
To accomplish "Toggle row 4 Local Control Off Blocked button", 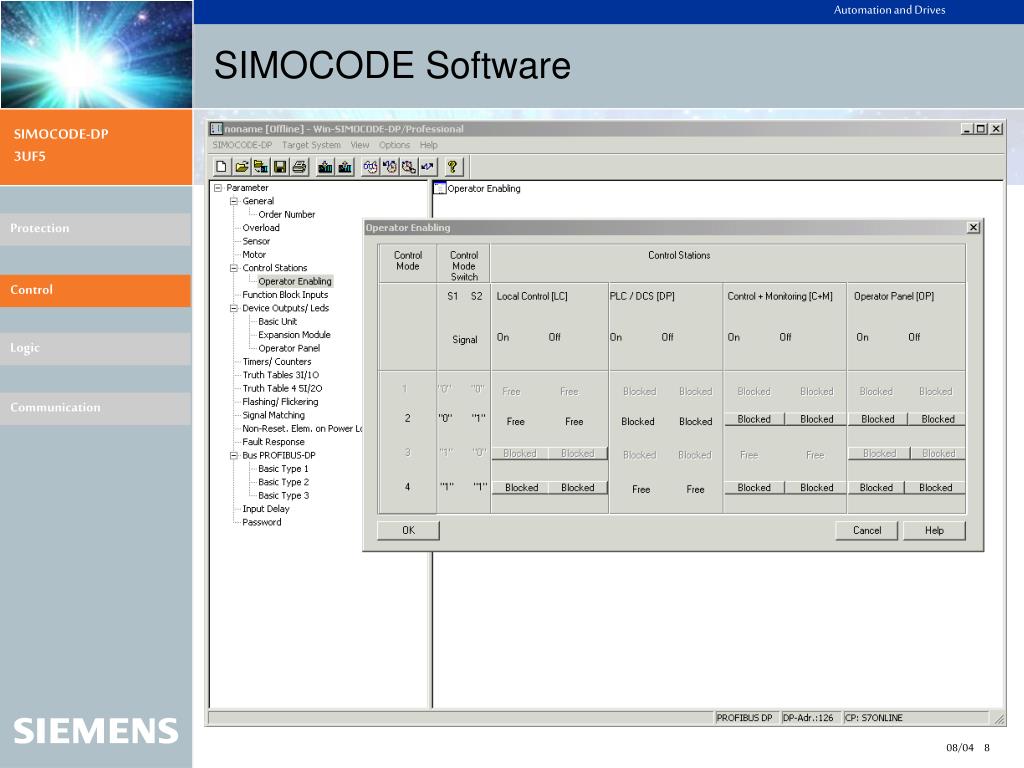I will pos(578,487).
